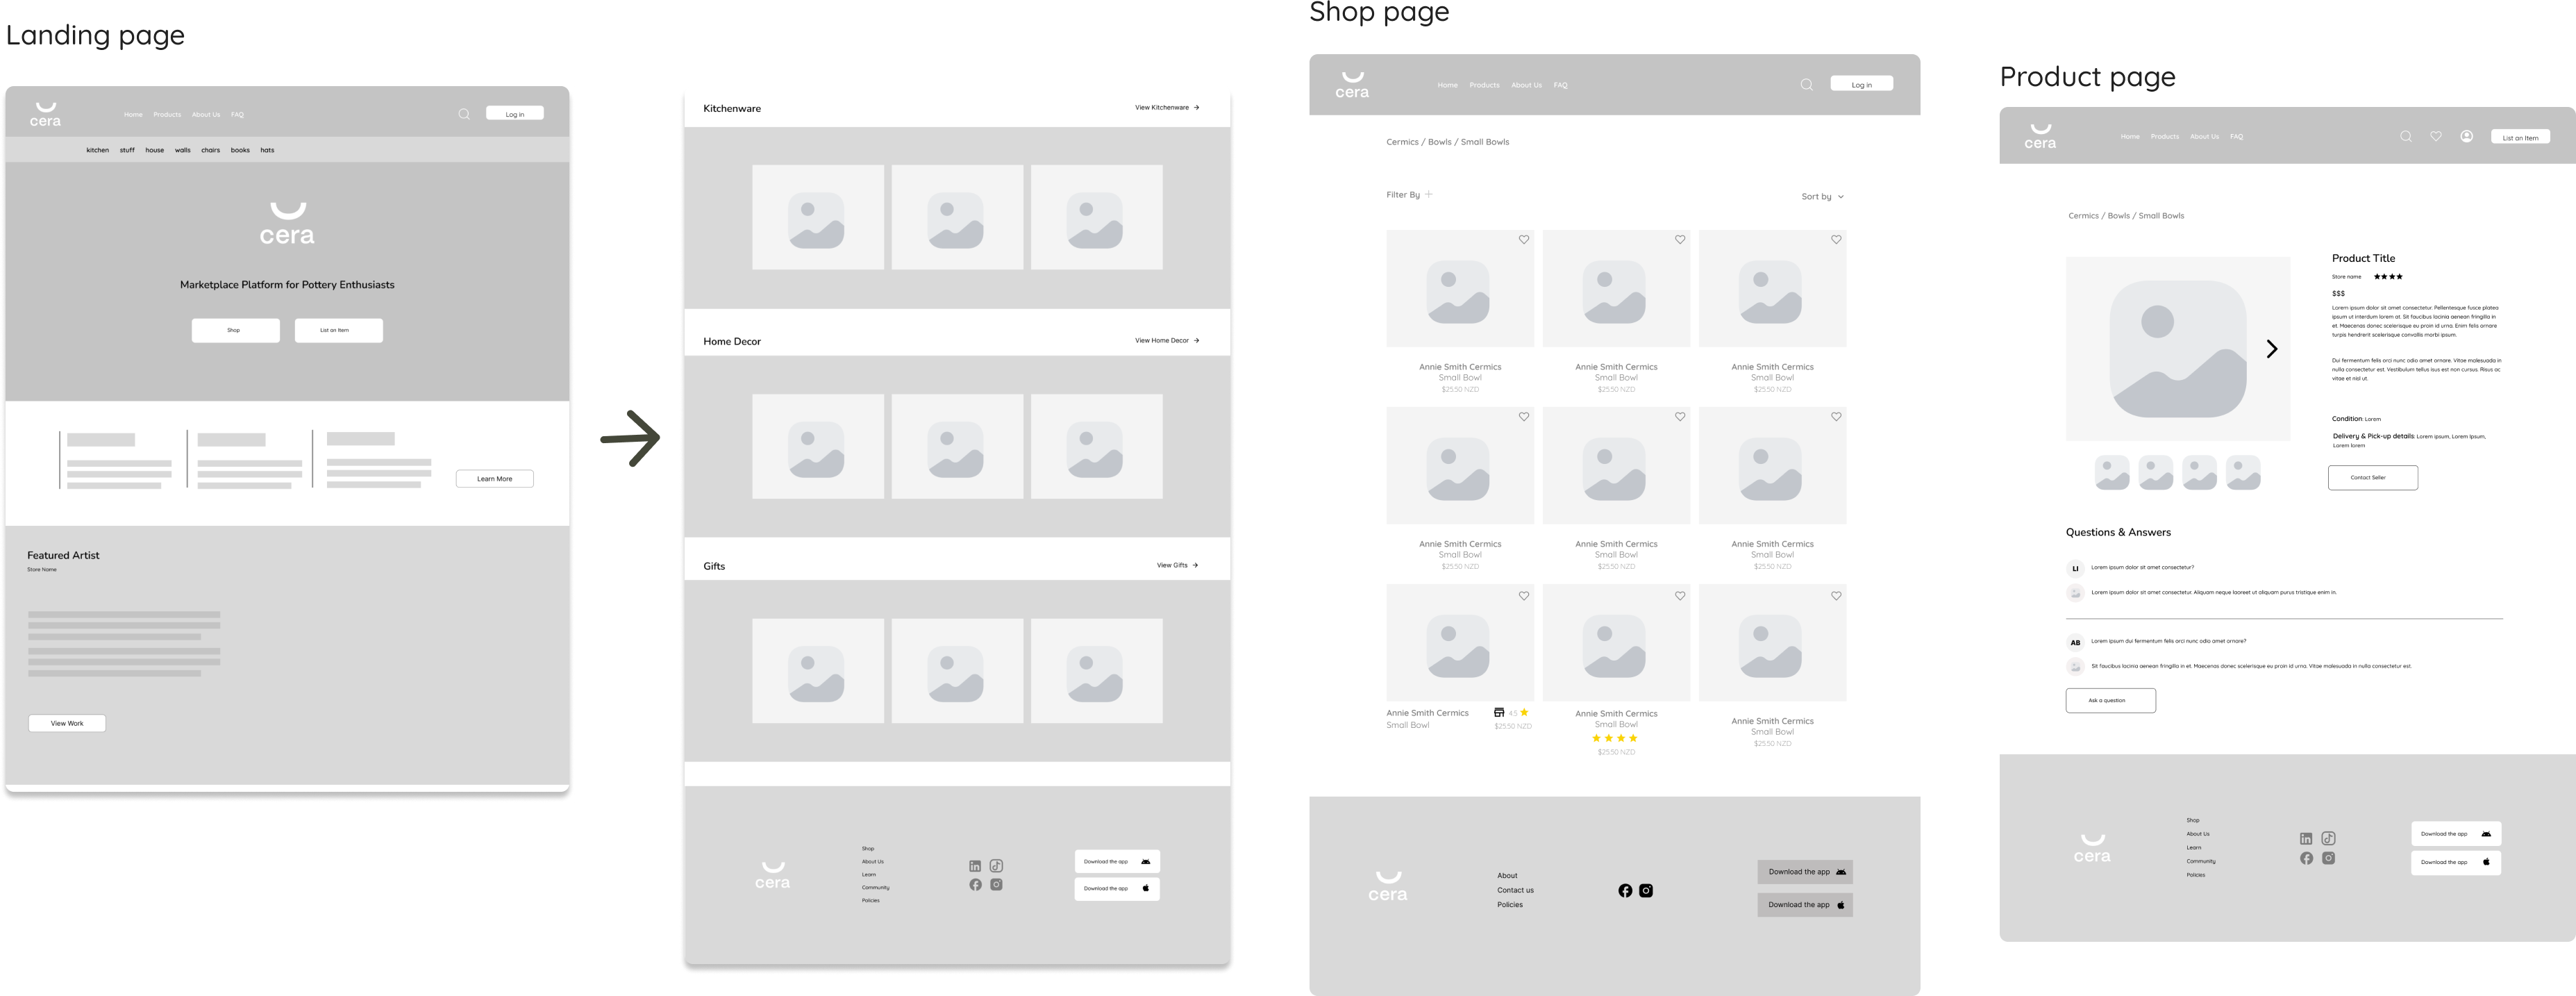Select first thumbnail below main product image
Image resolution: width=2576 pixels, height=996 pixels.
(x=2112, y=473)
